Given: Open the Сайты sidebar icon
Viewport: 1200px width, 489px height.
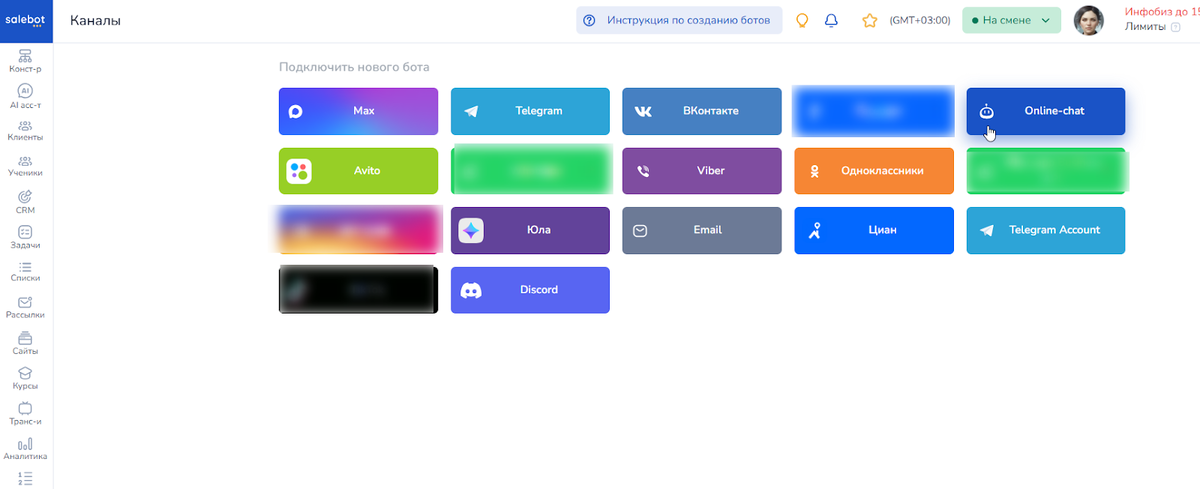Looking at the screenshot, I should (x=26, y=344).
